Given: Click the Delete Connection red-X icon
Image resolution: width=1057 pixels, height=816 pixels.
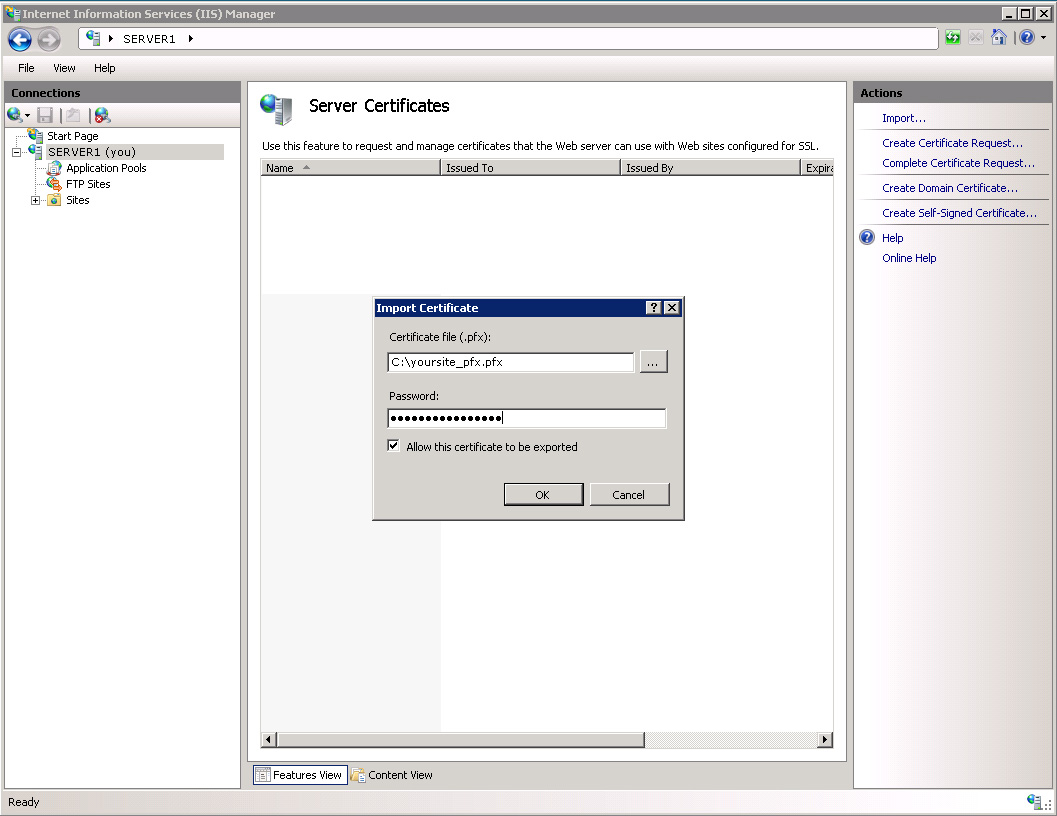Looking at the screenshot, I should 102,115.
